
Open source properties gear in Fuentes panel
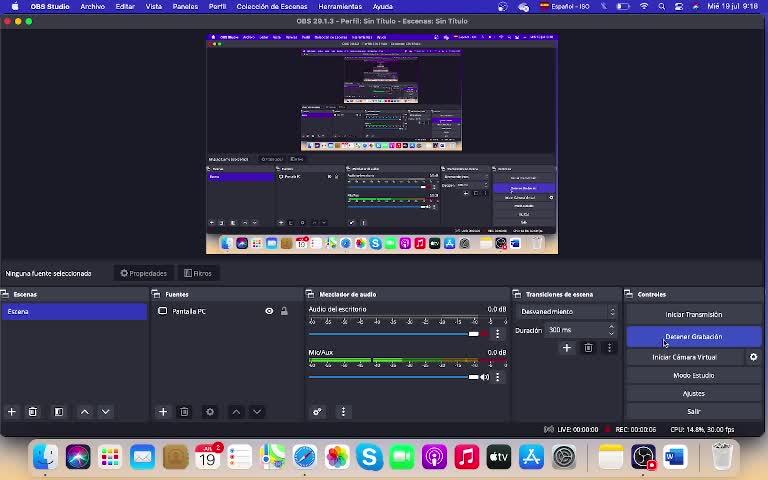point(210,412)
